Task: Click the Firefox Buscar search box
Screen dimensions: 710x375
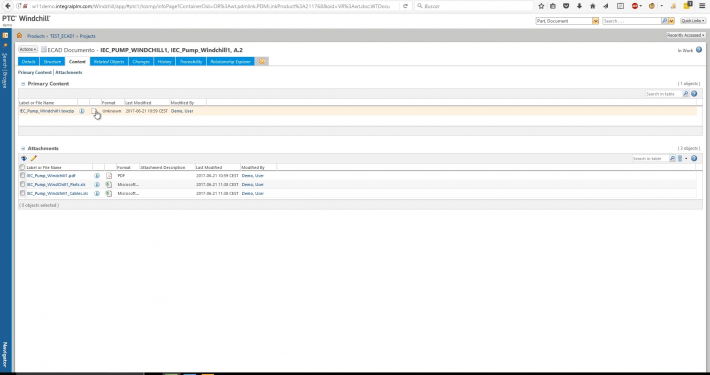Action: pos(473,6)
